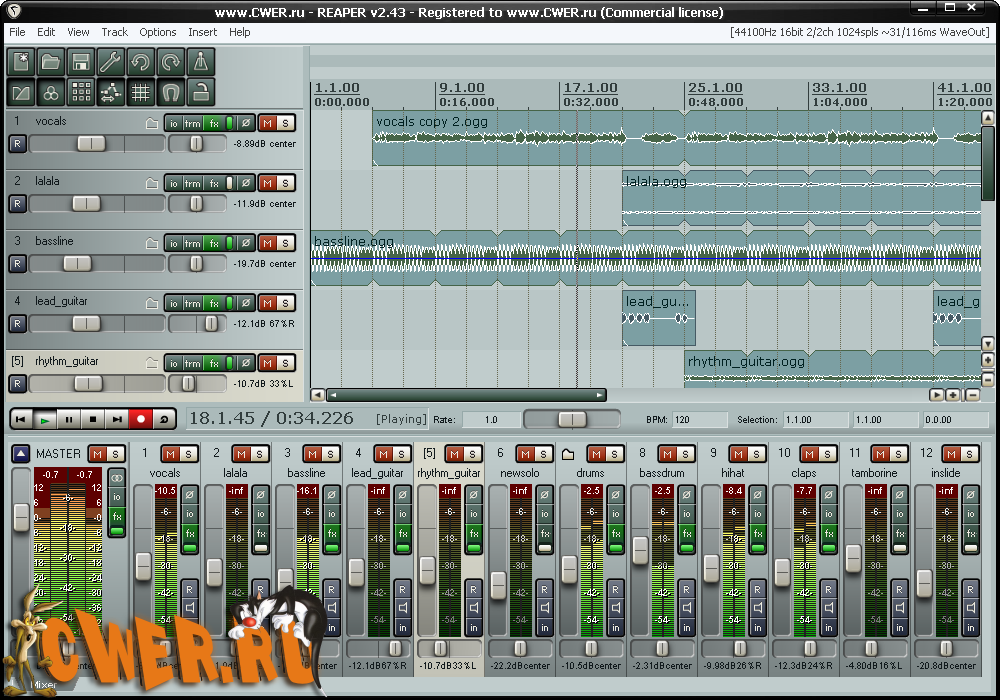Solo the bassline track in track panel
1000x700 pixels.
coord(285,243)
